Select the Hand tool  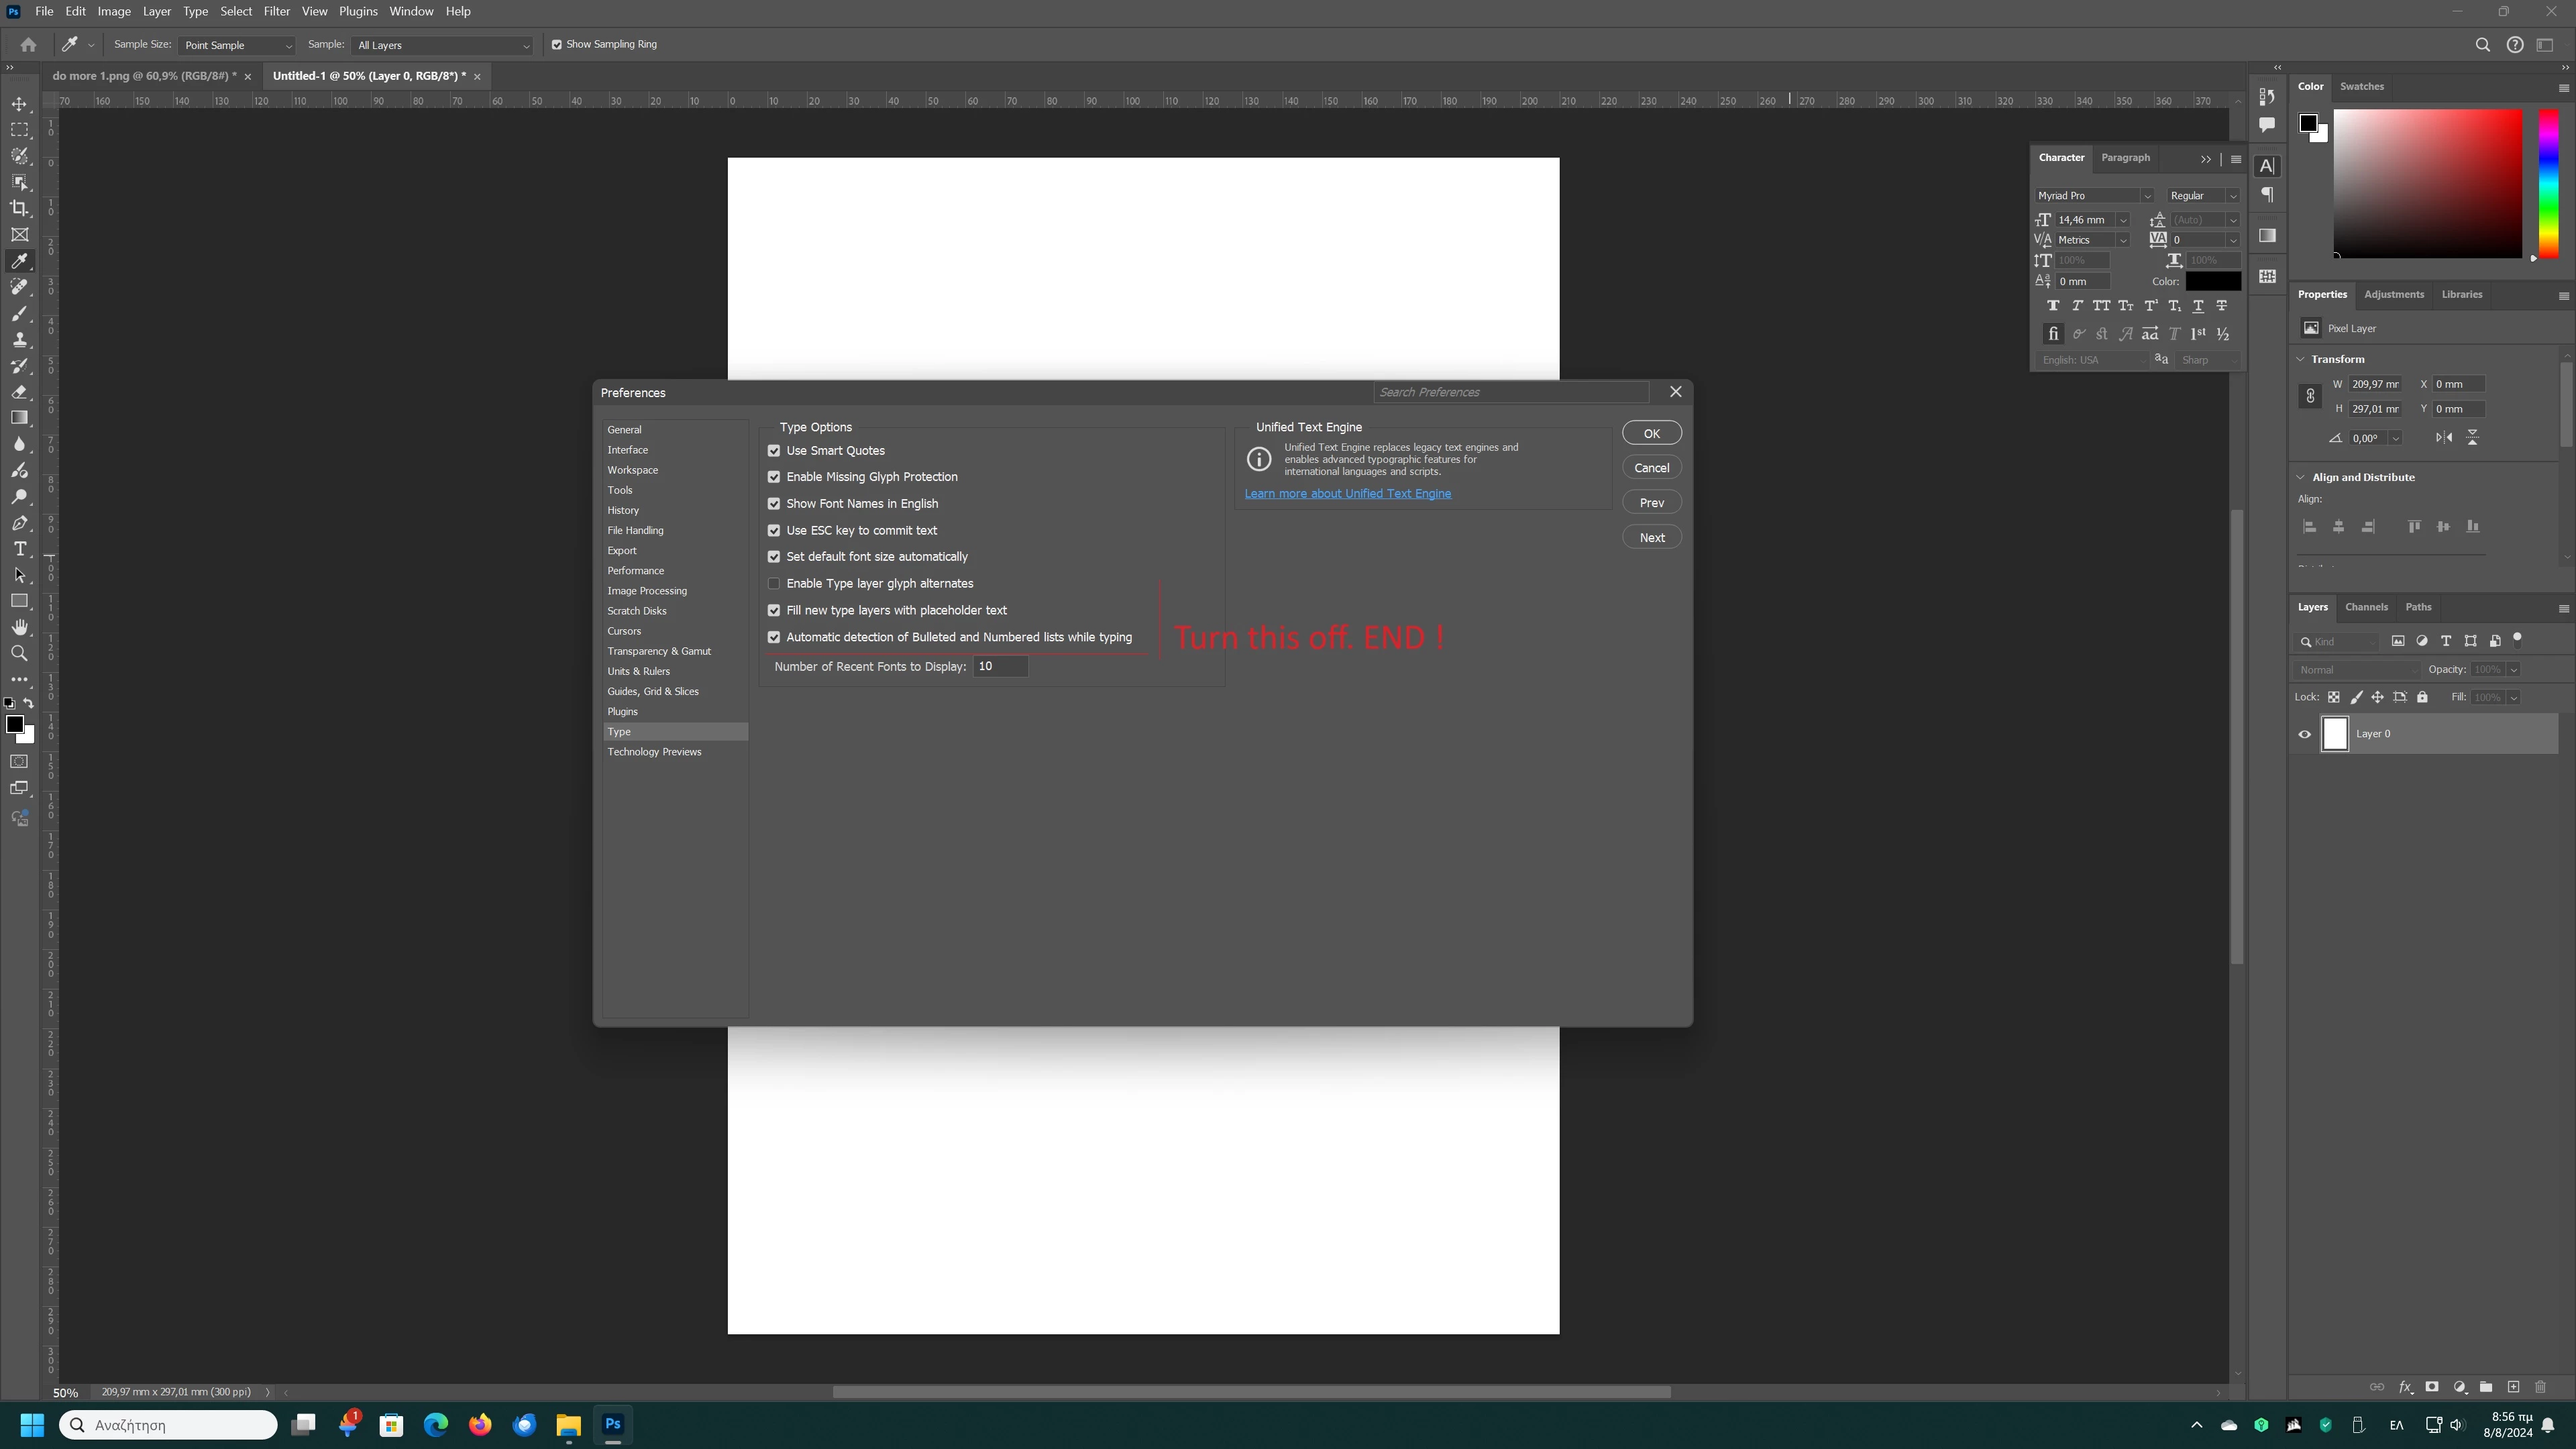[x=19, y=627]
